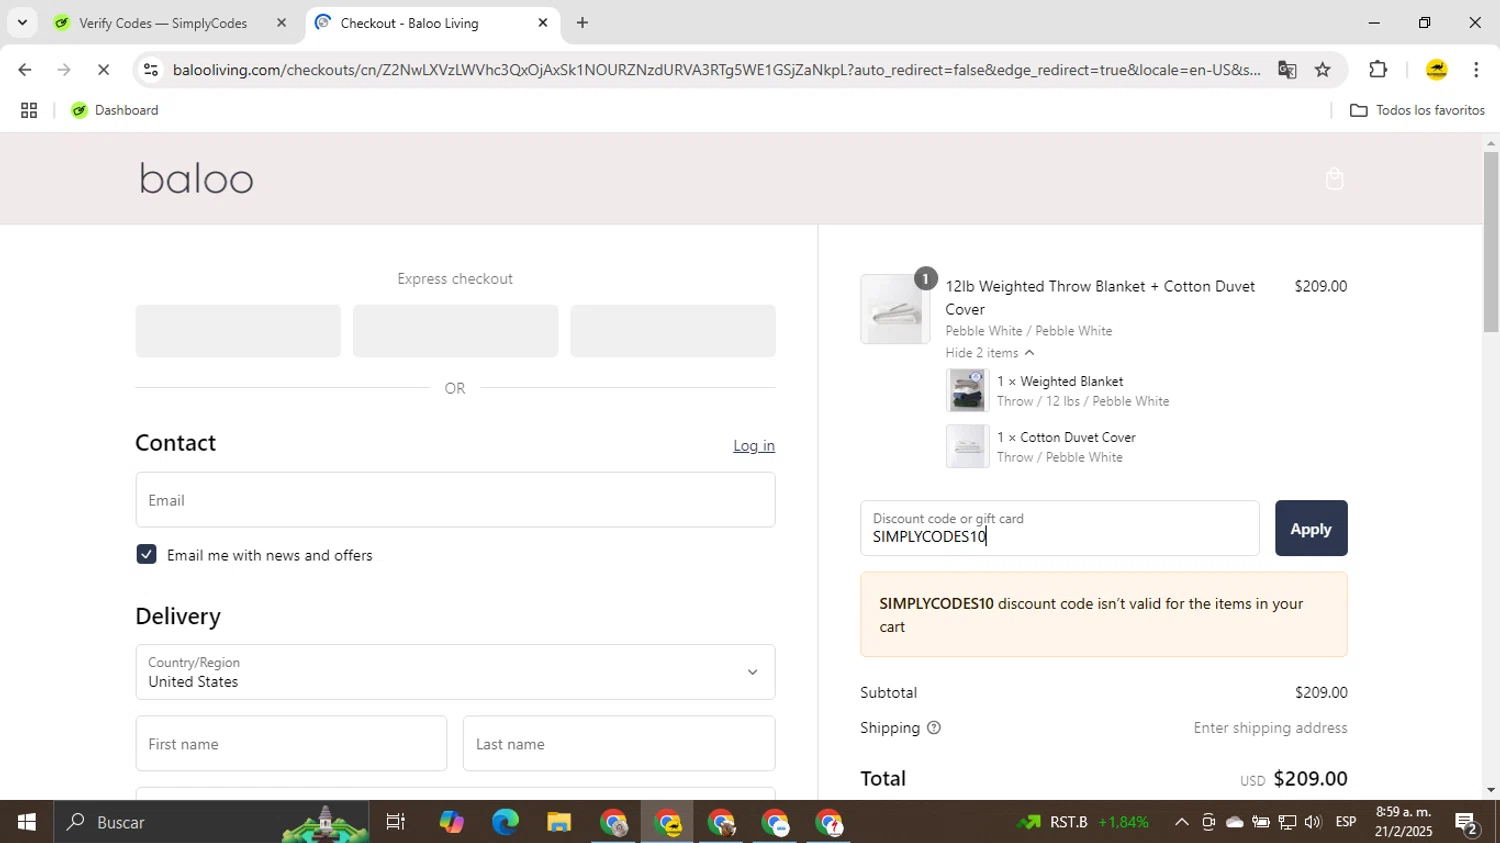Click the Weighted Blanket item thumbnail
Screen dimensions: 1500x843
[x=967, y=390]
